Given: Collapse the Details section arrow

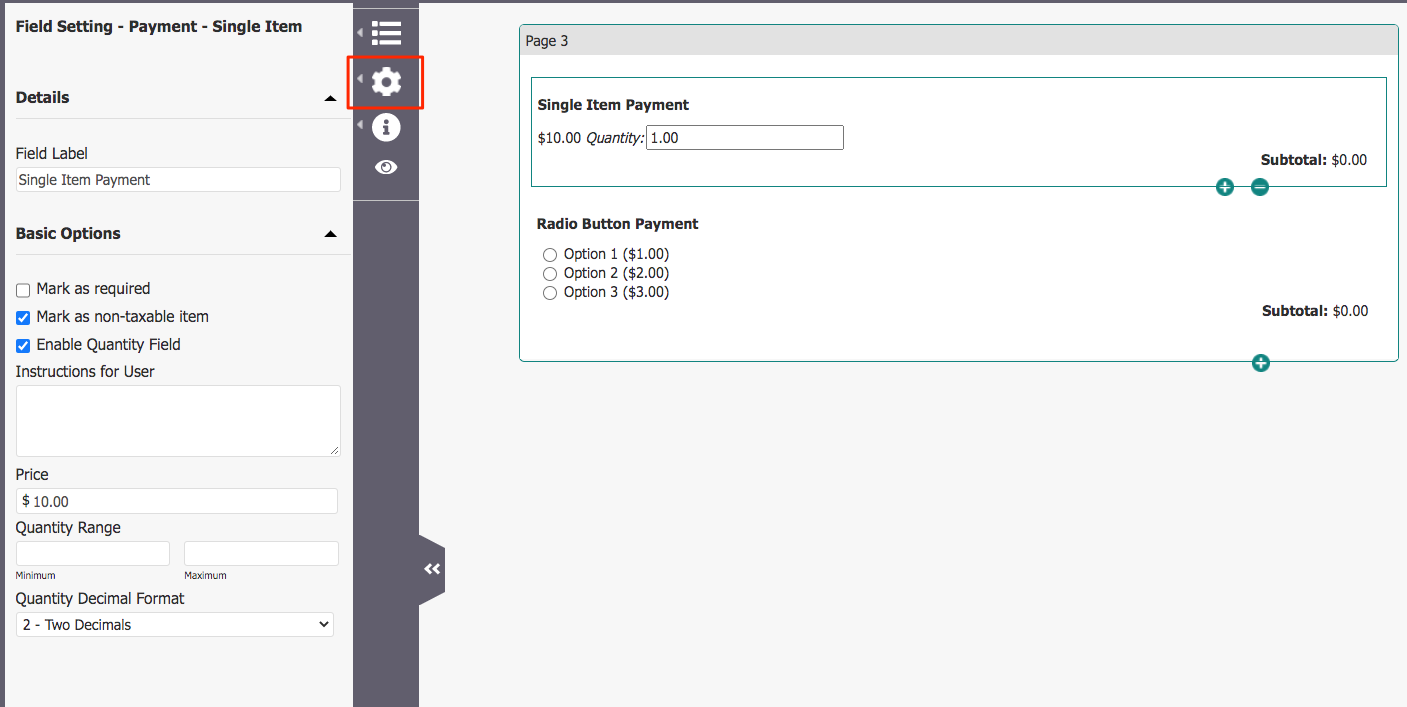Looking at the screenshot, I should click(330, 99).
